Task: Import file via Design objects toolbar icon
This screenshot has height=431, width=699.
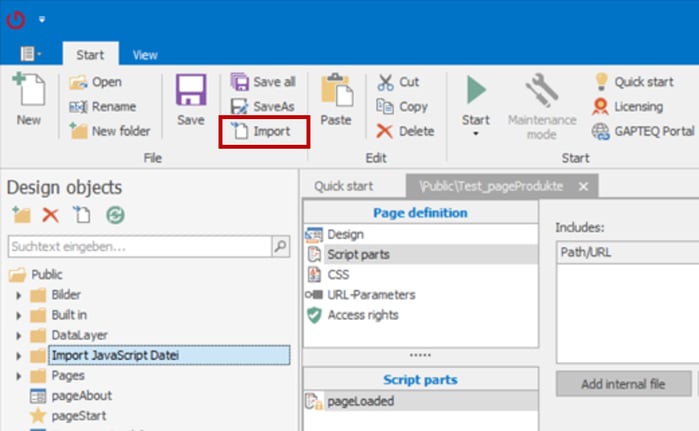Action: coord(81,214)
